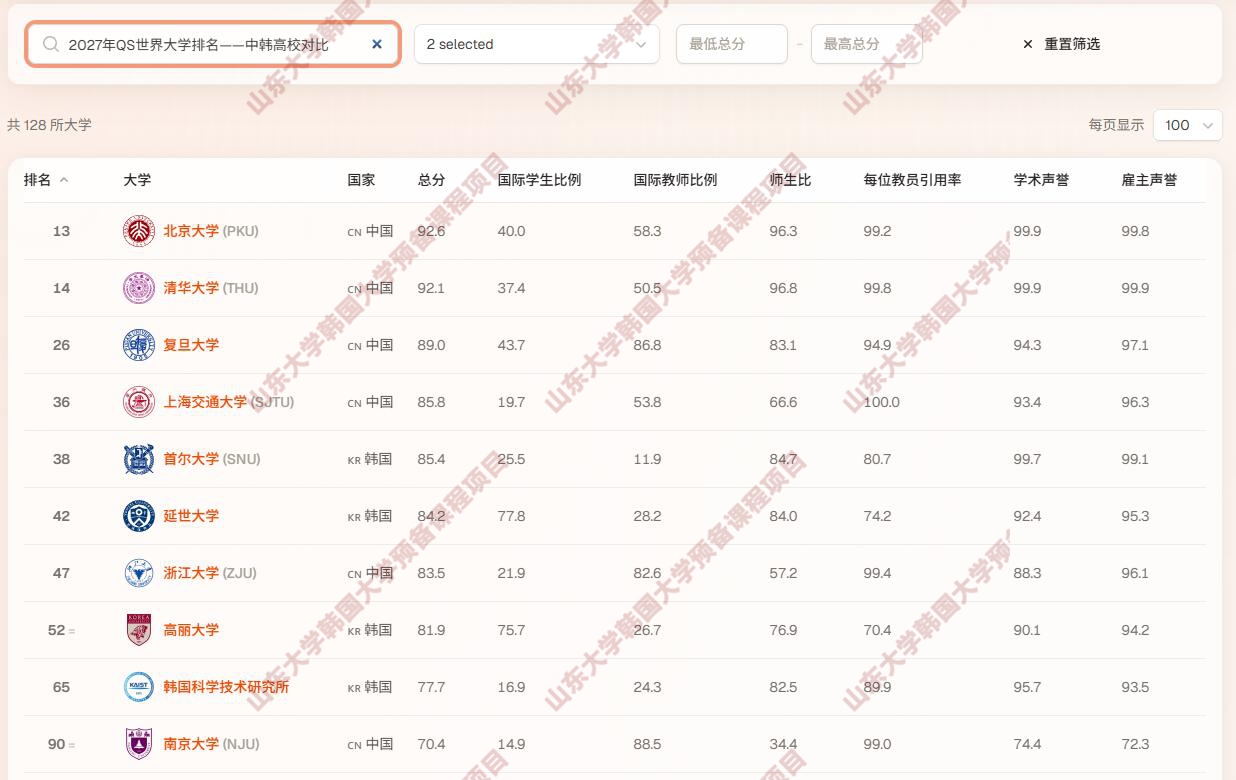1236x780 pixels.
Task: Click the Yonsei University logo
Action: pyautogui.click(x=139, y=516)
